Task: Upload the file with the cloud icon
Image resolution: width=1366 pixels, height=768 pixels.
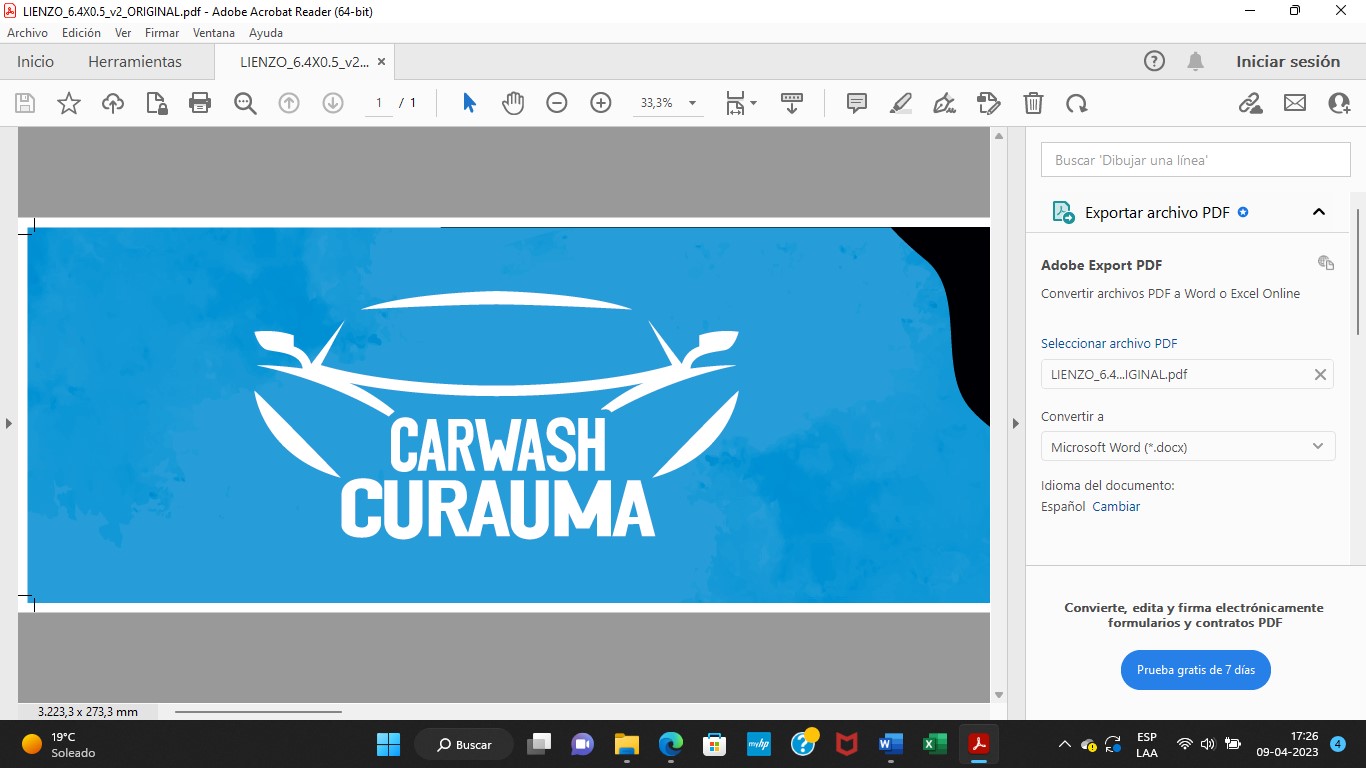Action: point(113,103)
